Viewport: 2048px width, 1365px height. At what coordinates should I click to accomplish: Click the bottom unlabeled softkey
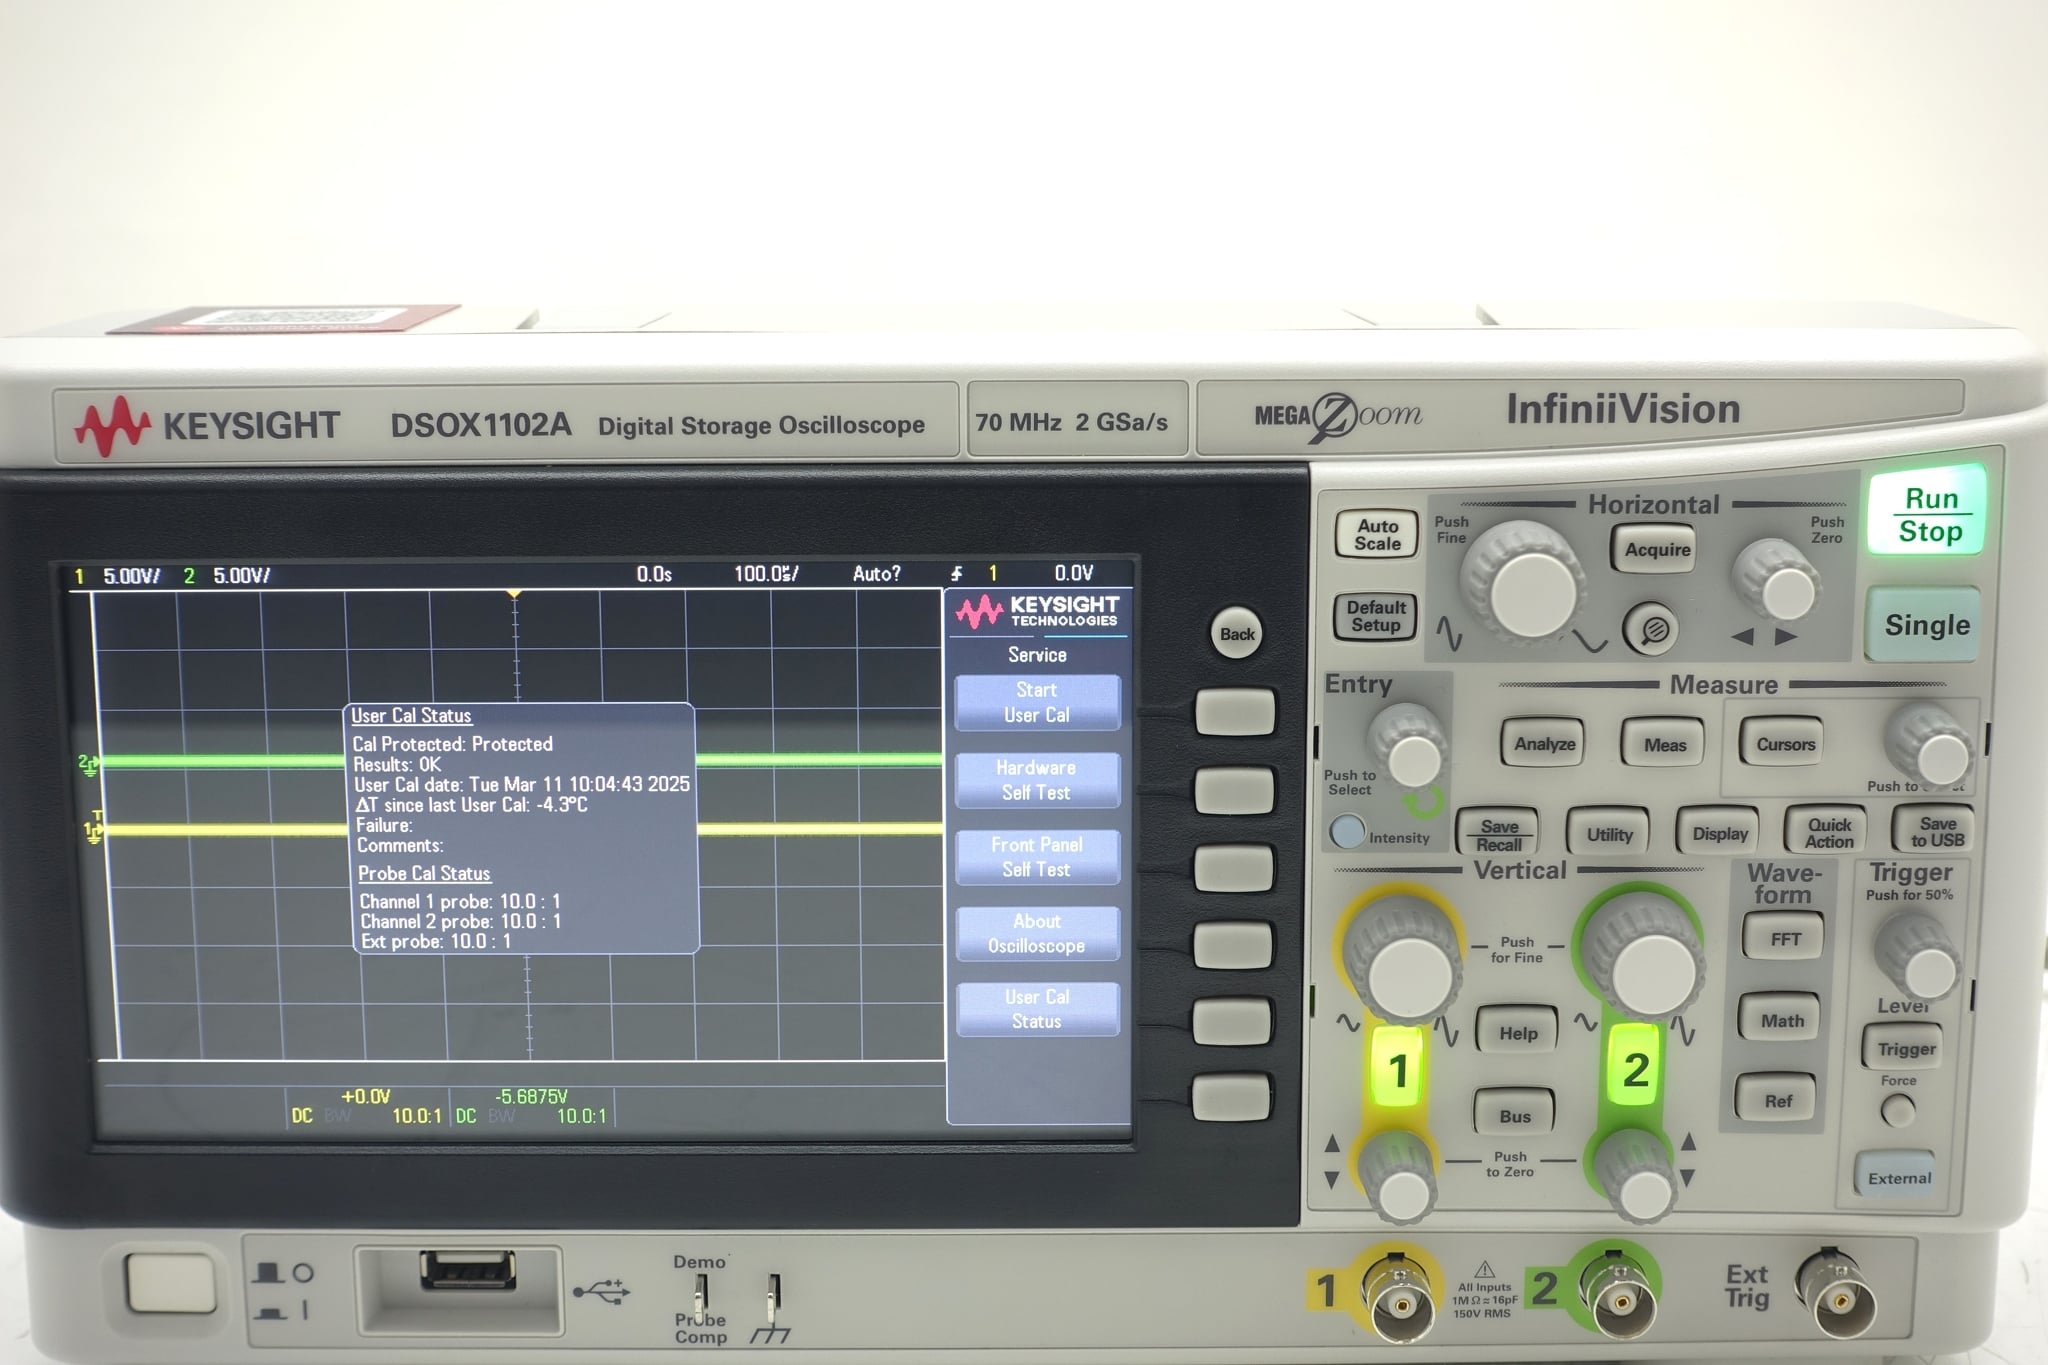tap(1232, 1097)
